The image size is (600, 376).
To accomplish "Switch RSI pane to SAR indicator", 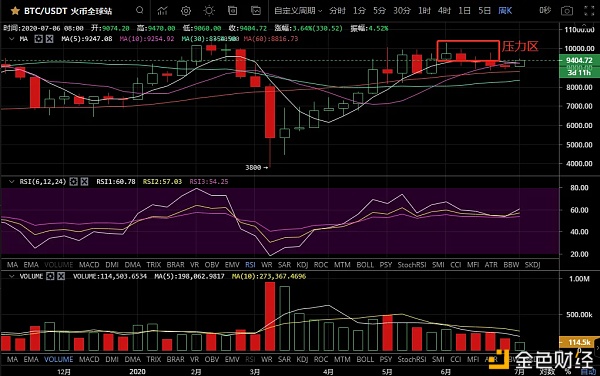I will click(284, 265).
